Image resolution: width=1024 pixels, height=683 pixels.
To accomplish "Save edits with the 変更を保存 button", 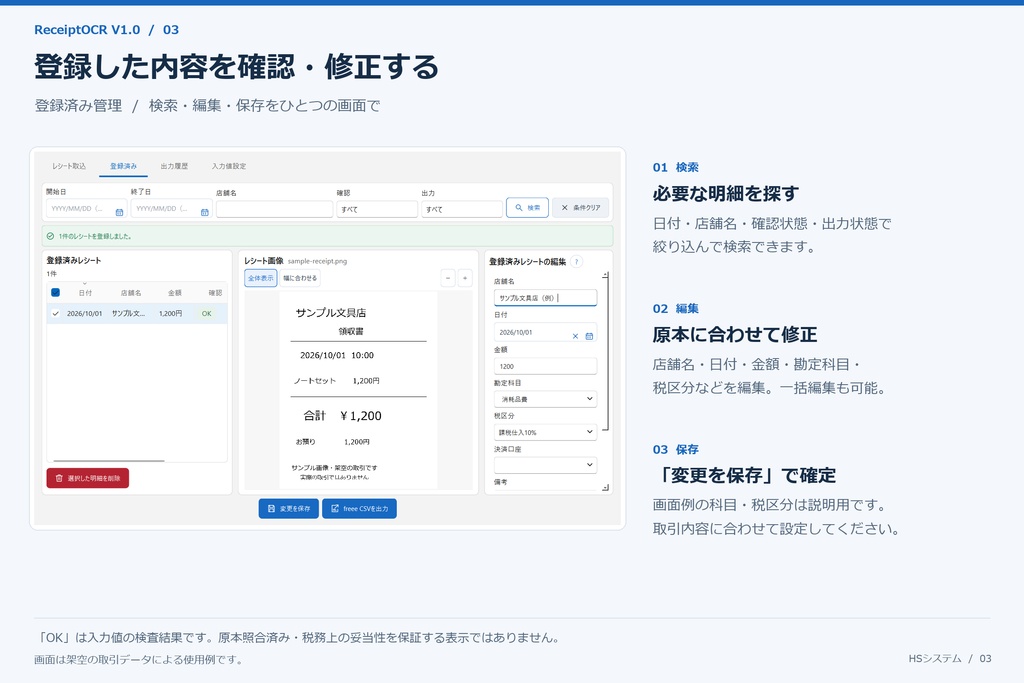I will [x=289, y=509].
